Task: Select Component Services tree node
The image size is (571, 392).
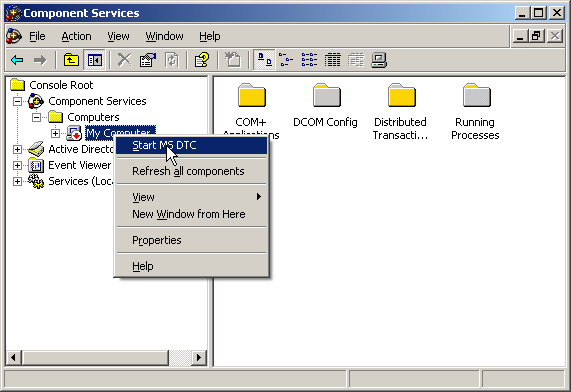Action: 97,101
